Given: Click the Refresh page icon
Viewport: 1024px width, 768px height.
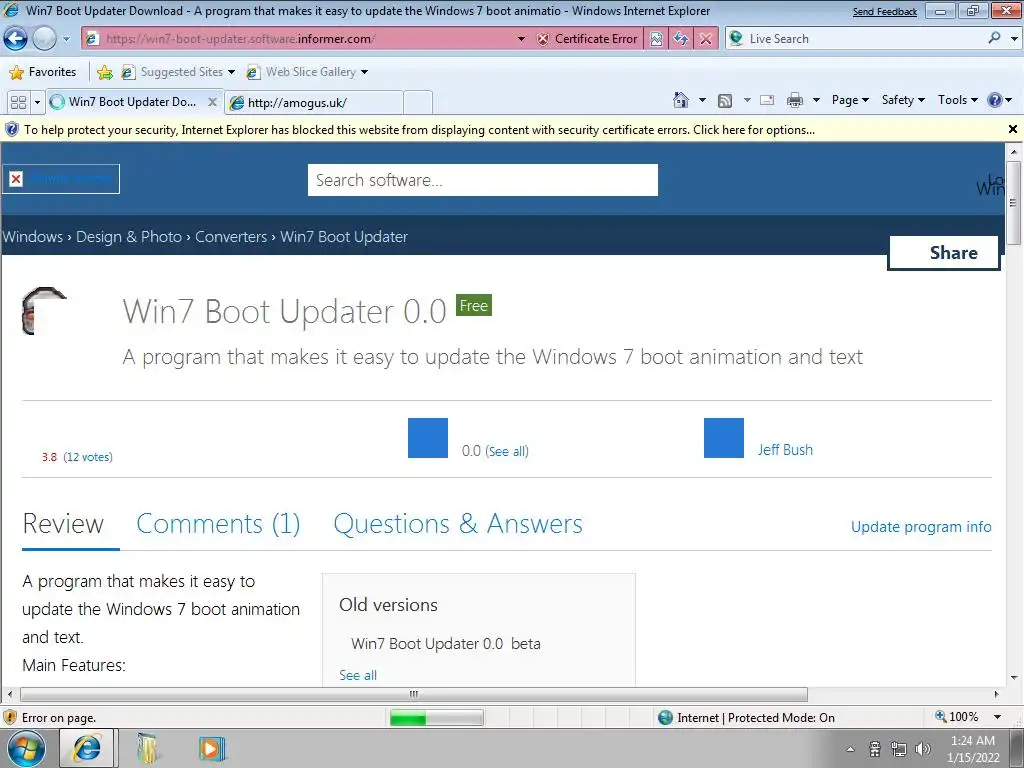Looking at the screenshot, I should coord(681,39).
